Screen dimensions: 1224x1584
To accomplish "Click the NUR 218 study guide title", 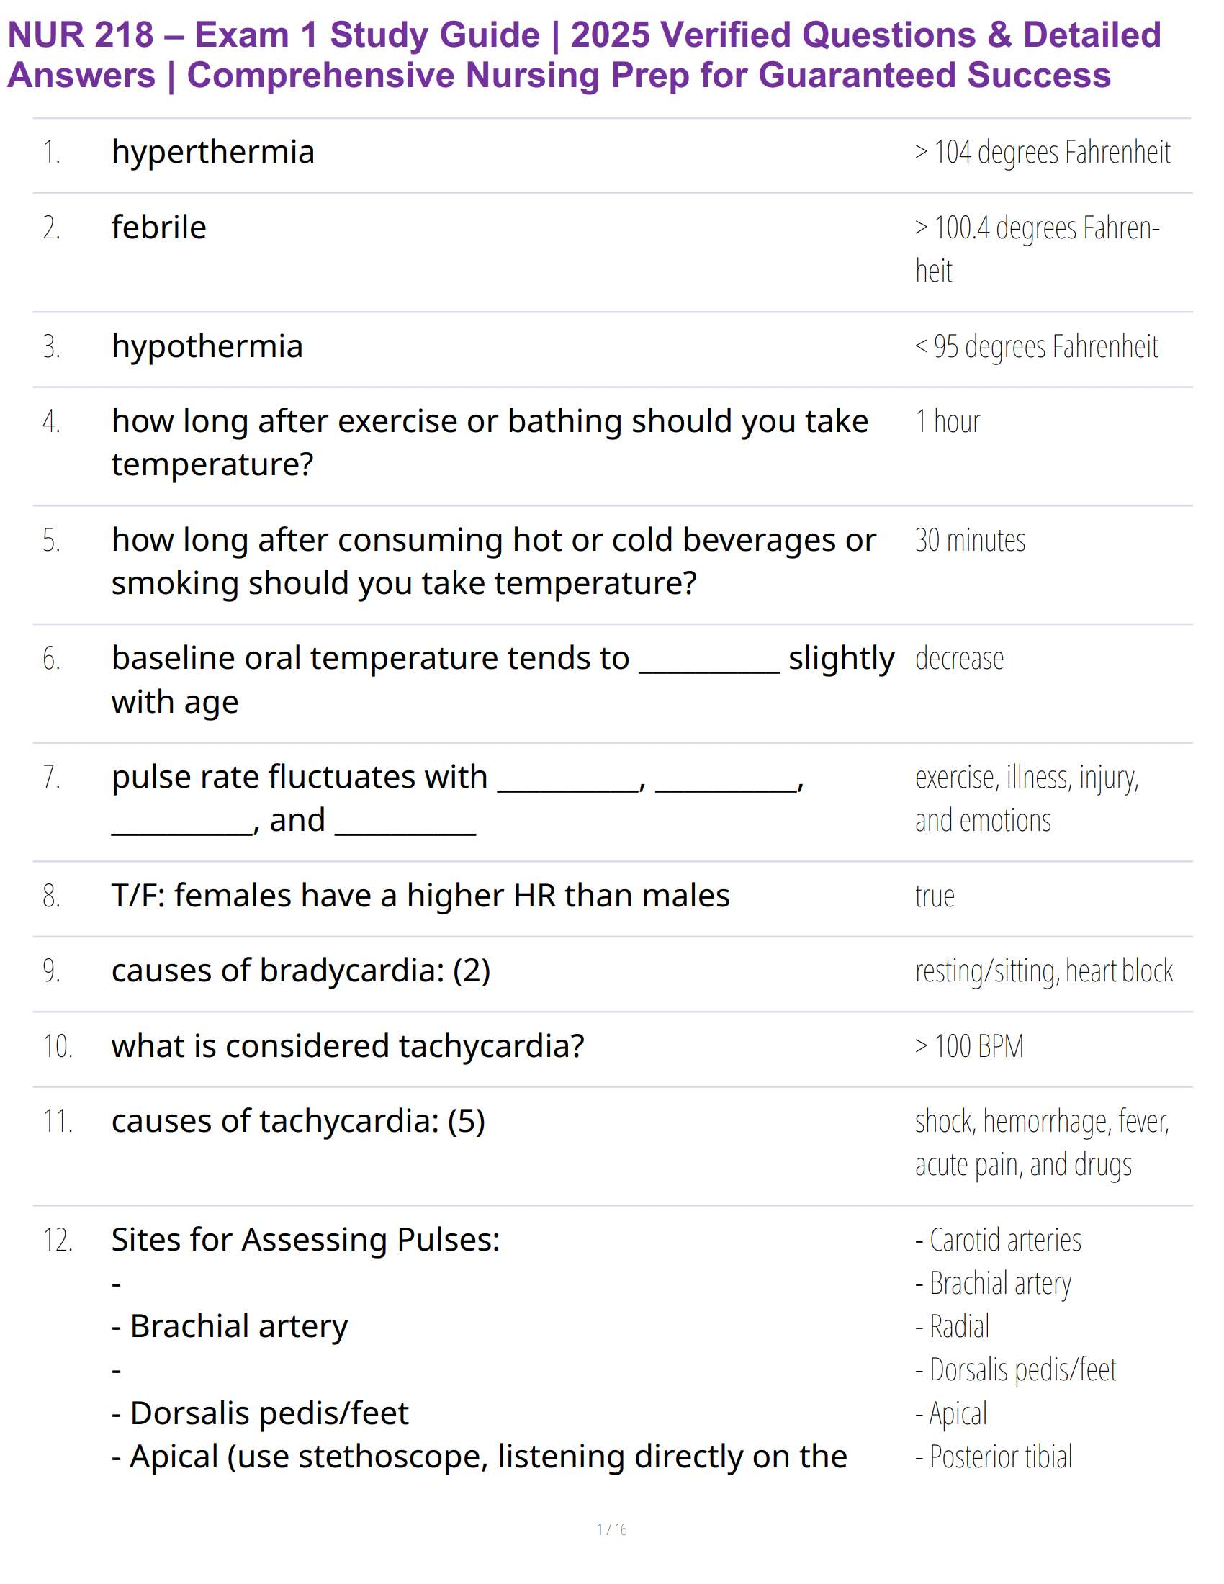I will [x=584, y=55].
